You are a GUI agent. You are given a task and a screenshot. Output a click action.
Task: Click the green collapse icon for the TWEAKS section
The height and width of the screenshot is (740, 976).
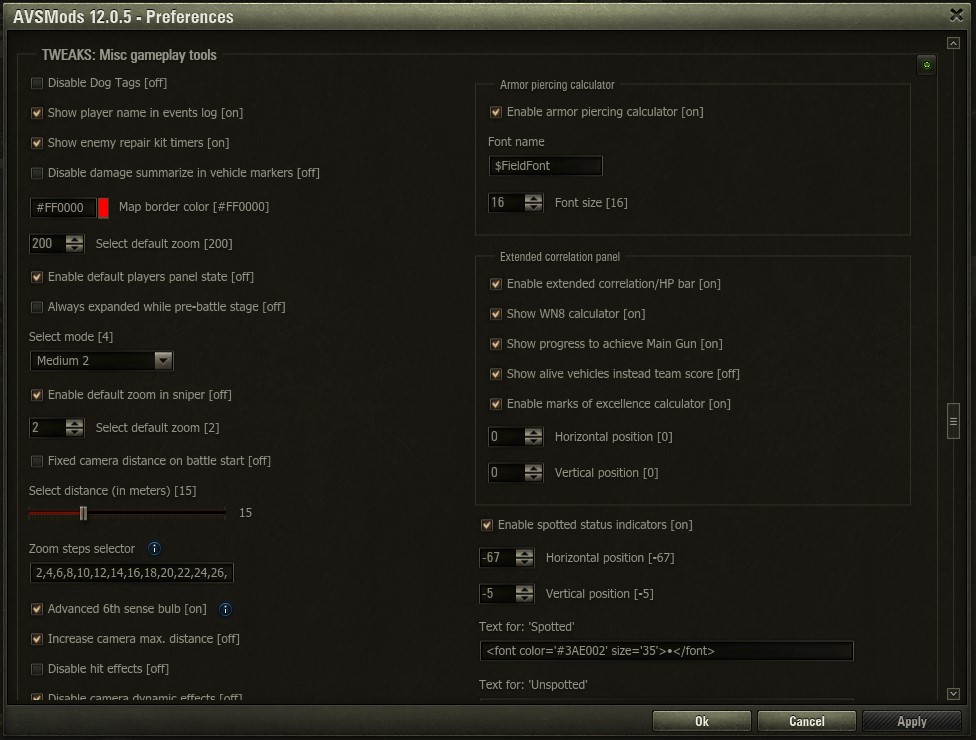[x=927, y=66]
